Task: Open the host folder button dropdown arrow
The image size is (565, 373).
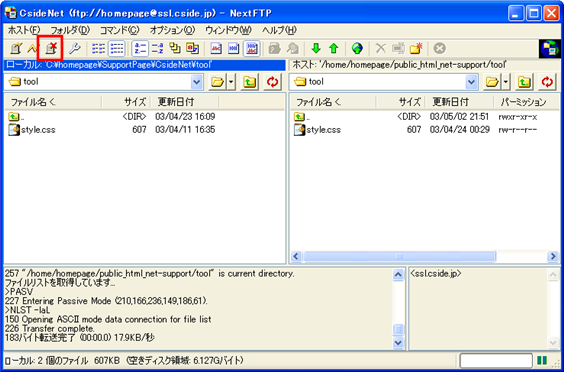Action: (506, 82)
